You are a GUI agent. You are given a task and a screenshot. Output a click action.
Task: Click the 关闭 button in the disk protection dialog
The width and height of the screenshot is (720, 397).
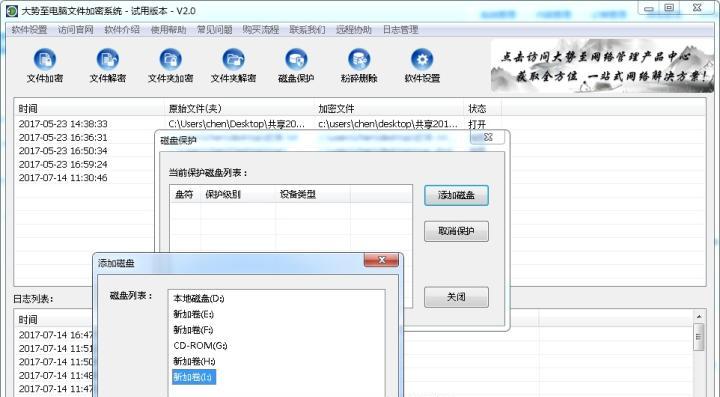point(456,297)
